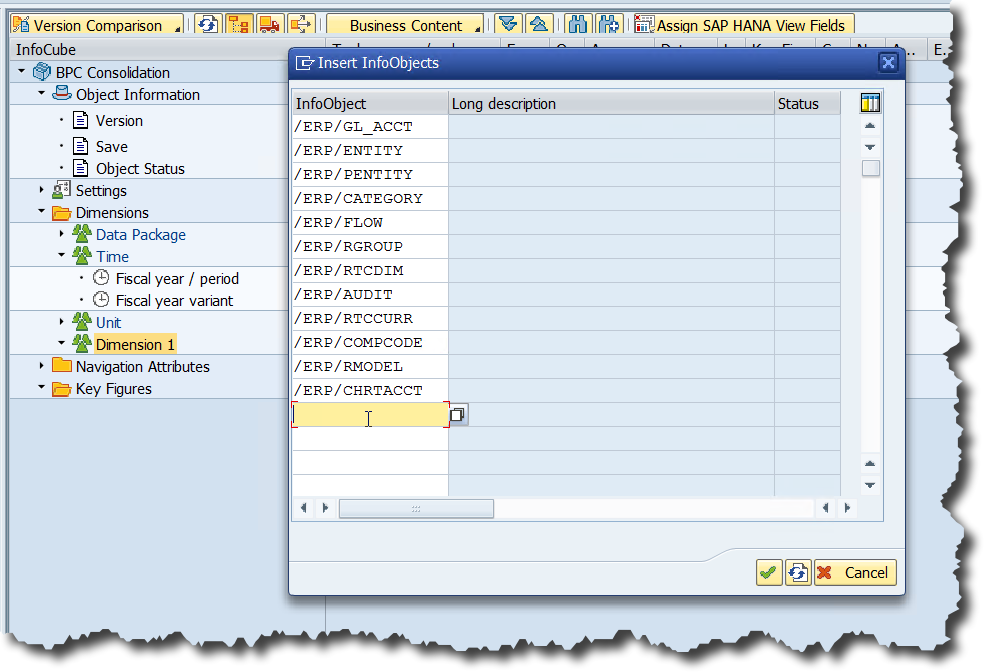The height and width of the screenshot is (672, 984).
Task: Click the refresh icon beside Cancel
Action: click(798, 573)
